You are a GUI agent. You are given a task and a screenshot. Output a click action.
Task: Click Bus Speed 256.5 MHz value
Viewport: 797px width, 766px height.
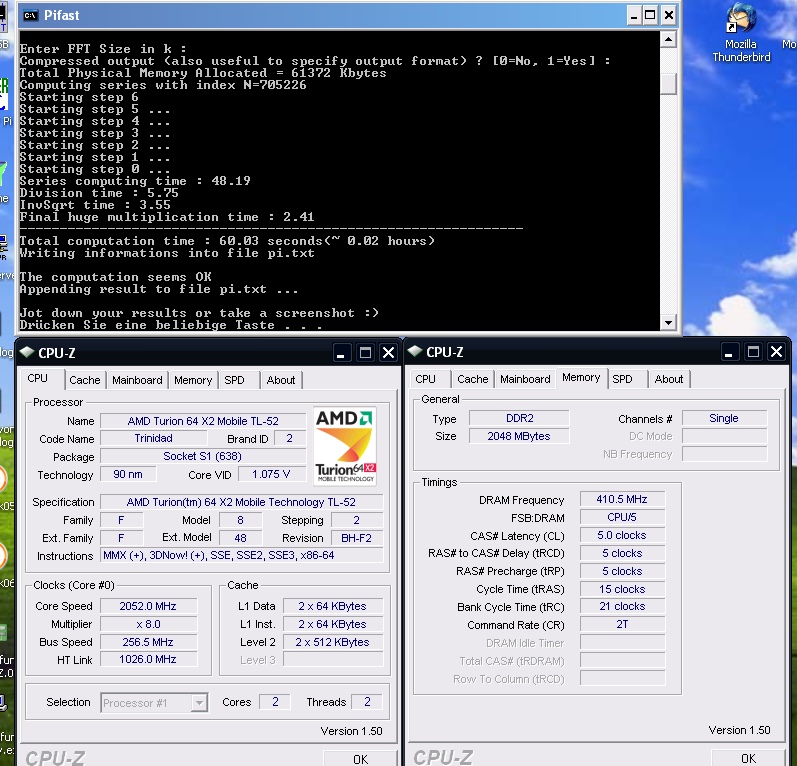[148, 642]
